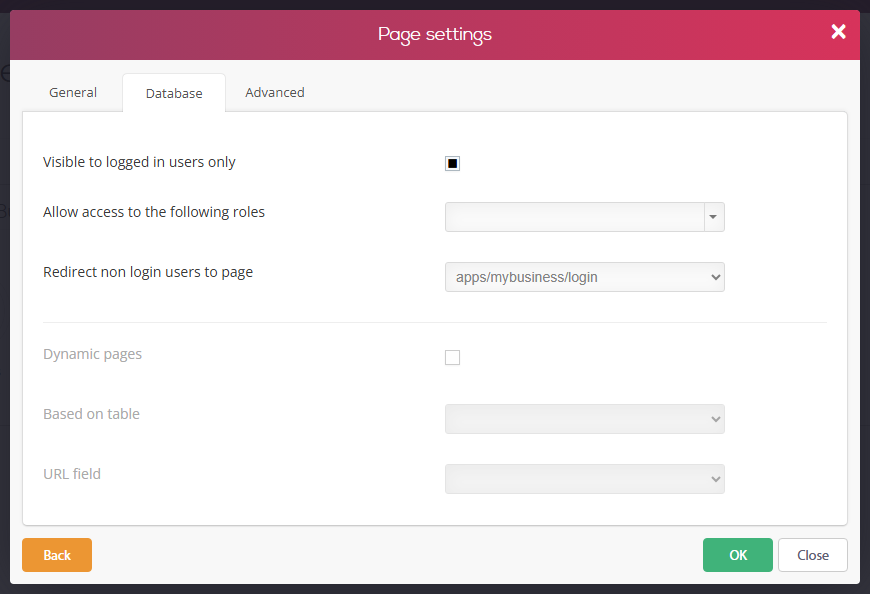Open the redirect page dropdown apps/mybusiness/login
Screen dimensions: 870x594
click(585, 277)
